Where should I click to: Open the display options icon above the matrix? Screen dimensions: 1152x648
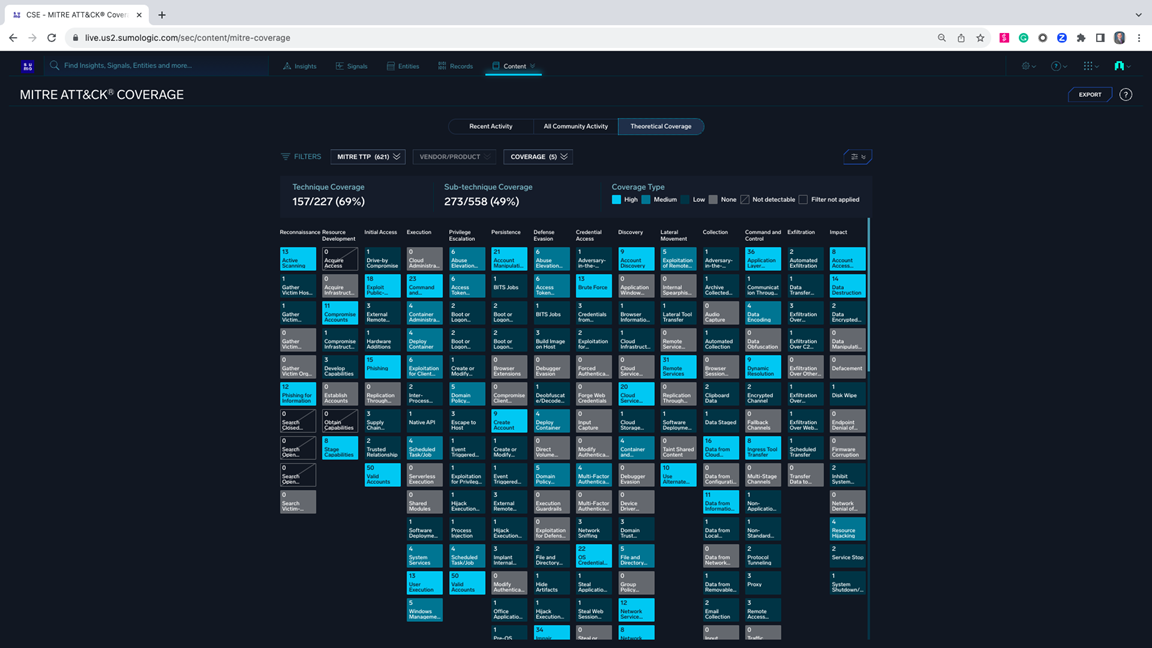857,157
